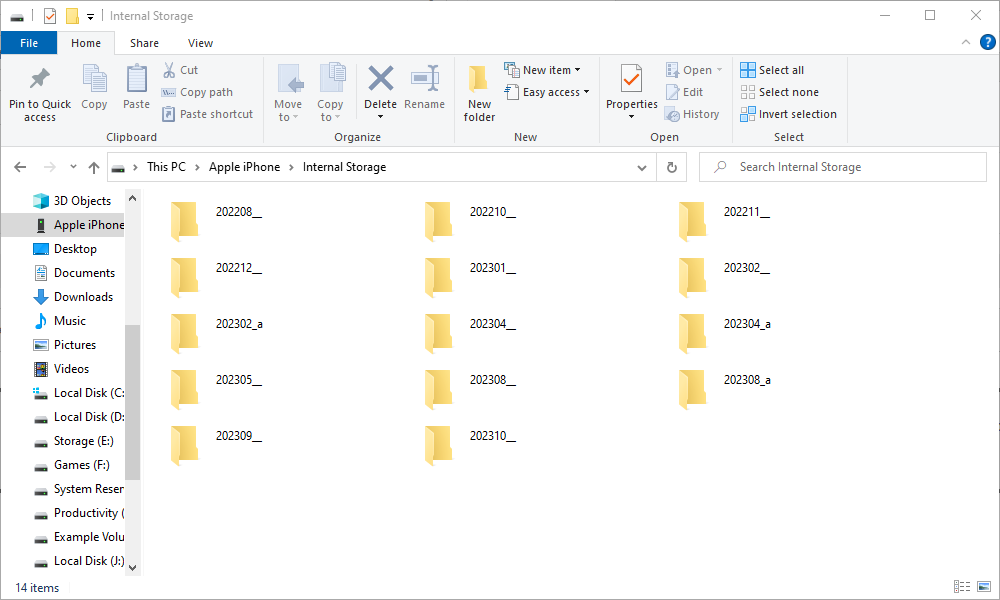Click Apple iPhone in the breadcrumb
The width and height of the screenshot is (1000, 600).
click(244, 167)
